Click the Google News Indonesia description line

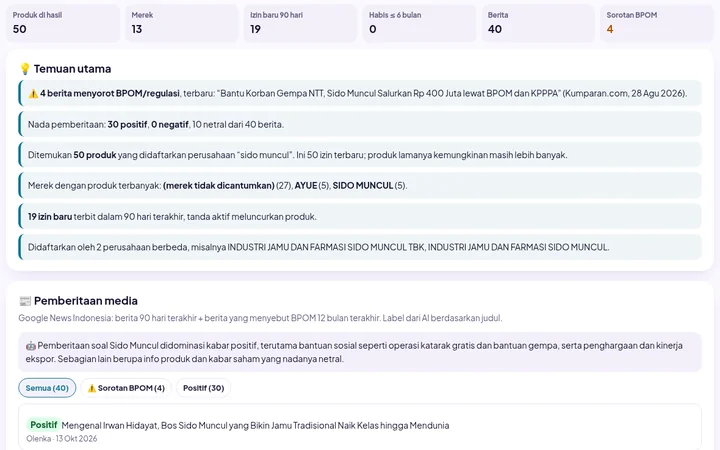coord(260,318)
